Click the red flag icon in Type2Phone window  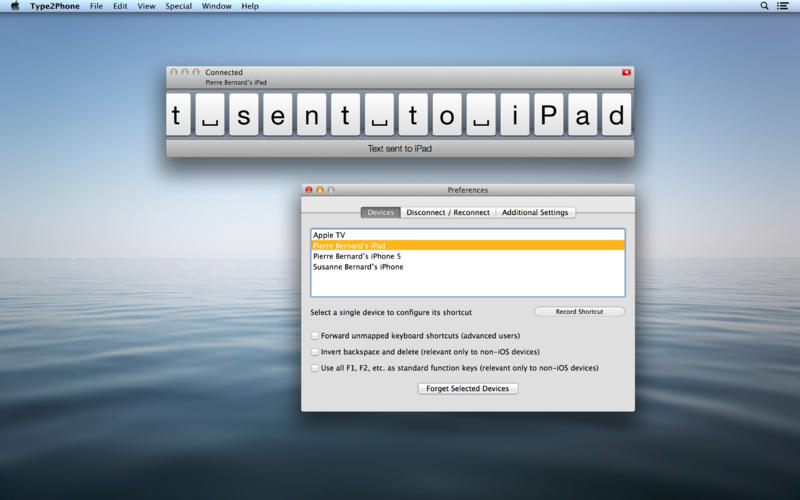coord(626,72)
